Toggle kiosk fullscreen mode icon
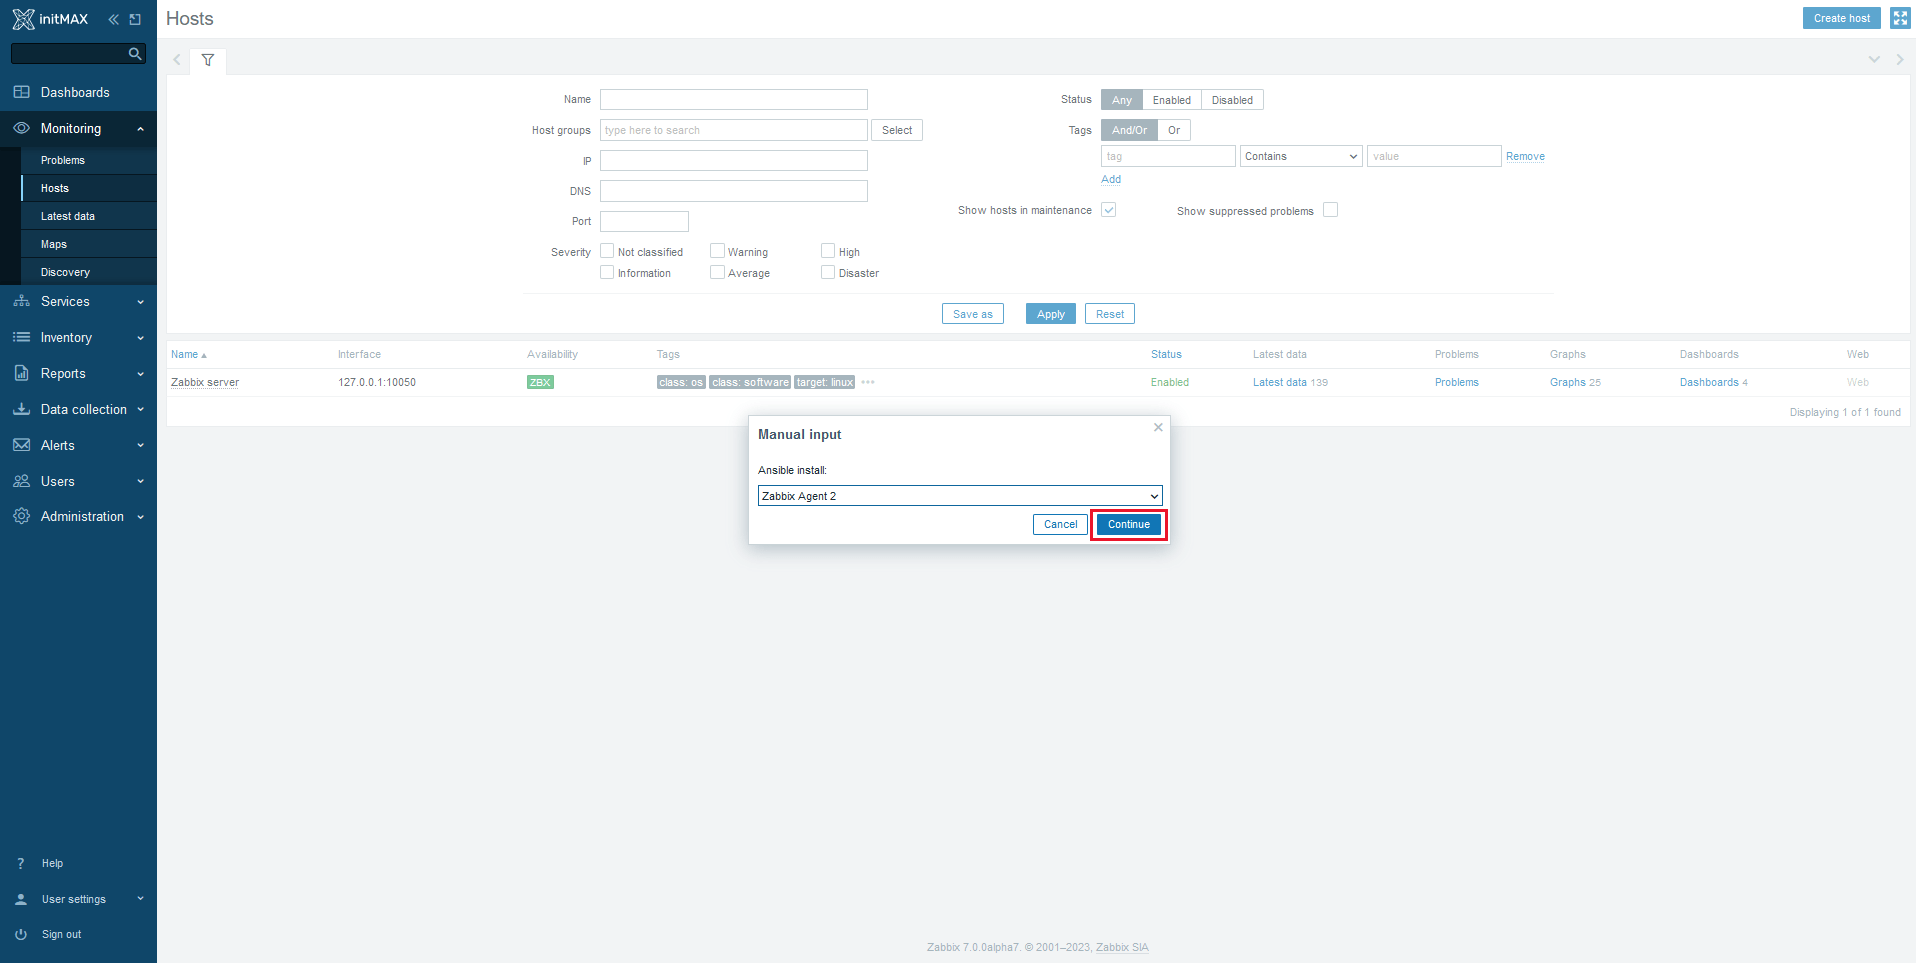The height and width of the screenshot is (963, 1916). [1900, 18]
